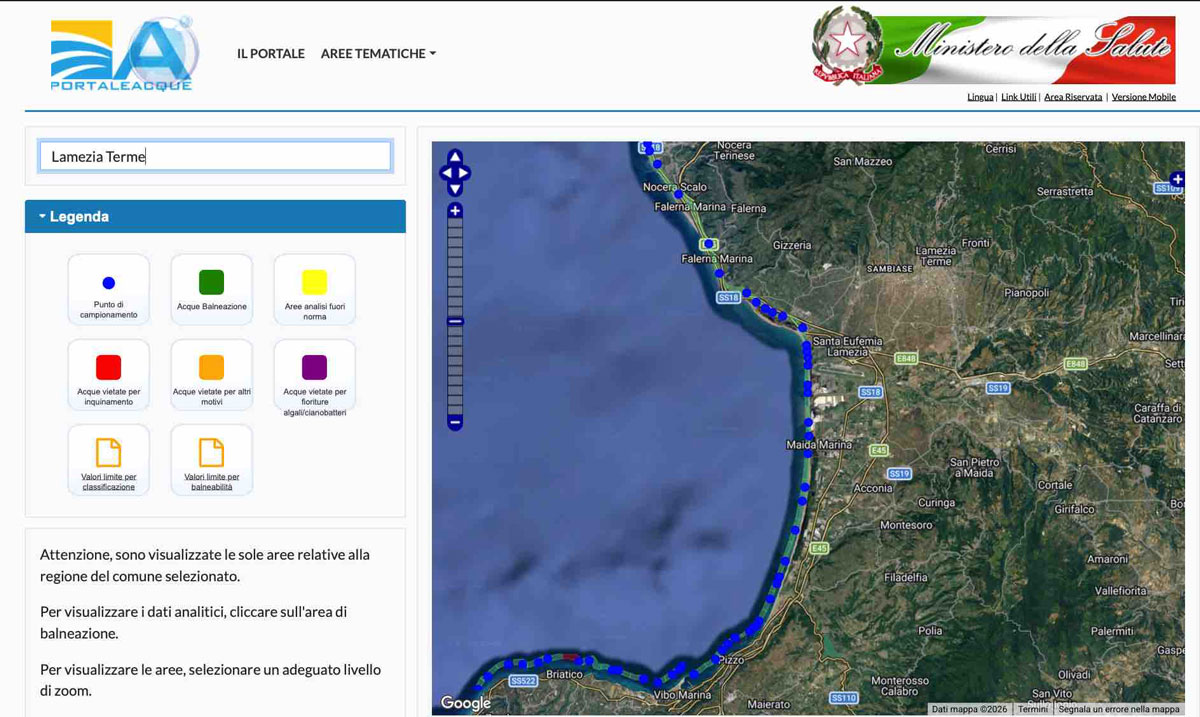Click the Filadelfia map label
Image resolution: width=1200 pixels, height=717 pixels.
pos(906,577)
